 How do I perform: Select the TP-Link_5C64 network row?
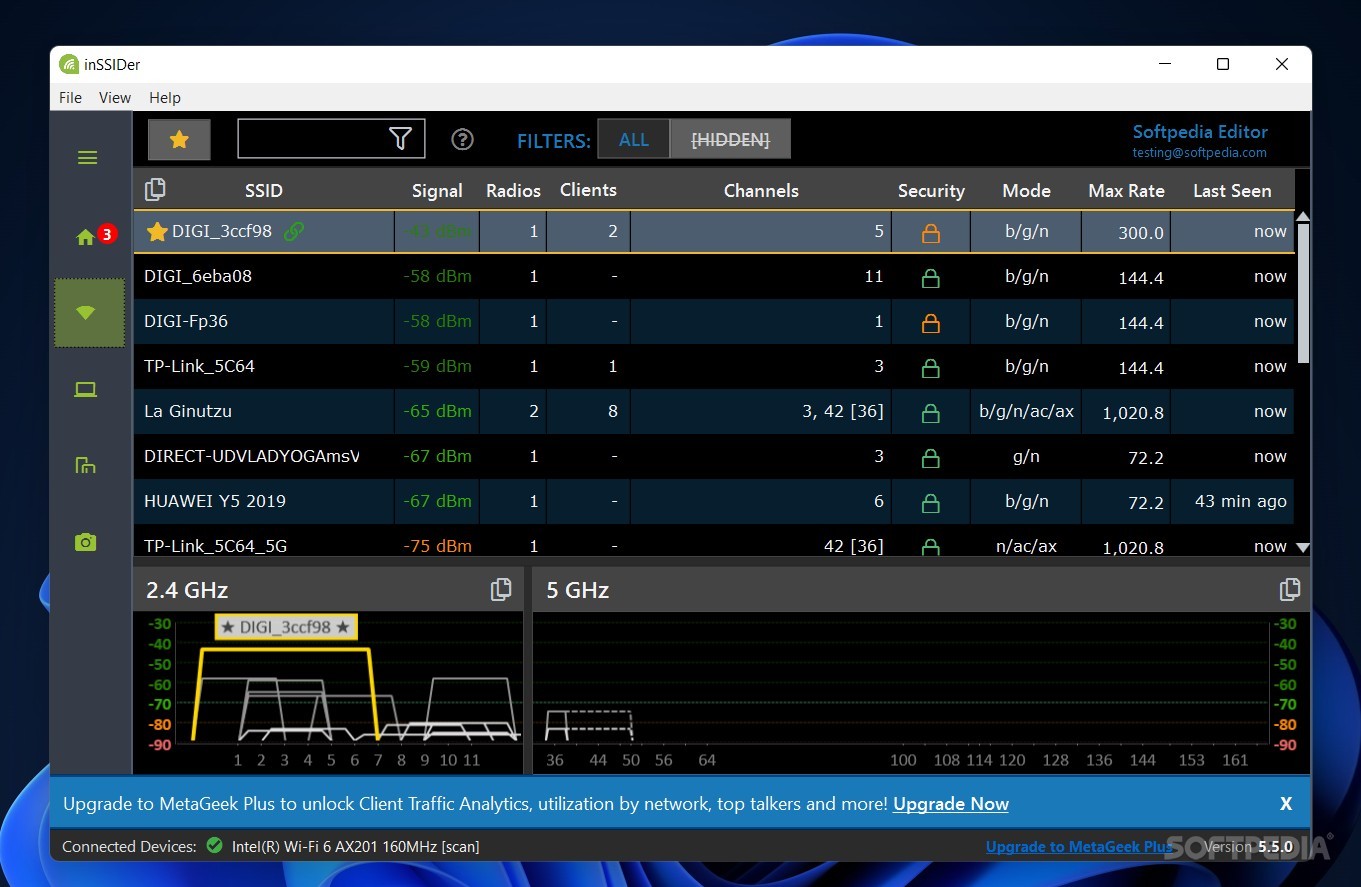pos(714,366)
